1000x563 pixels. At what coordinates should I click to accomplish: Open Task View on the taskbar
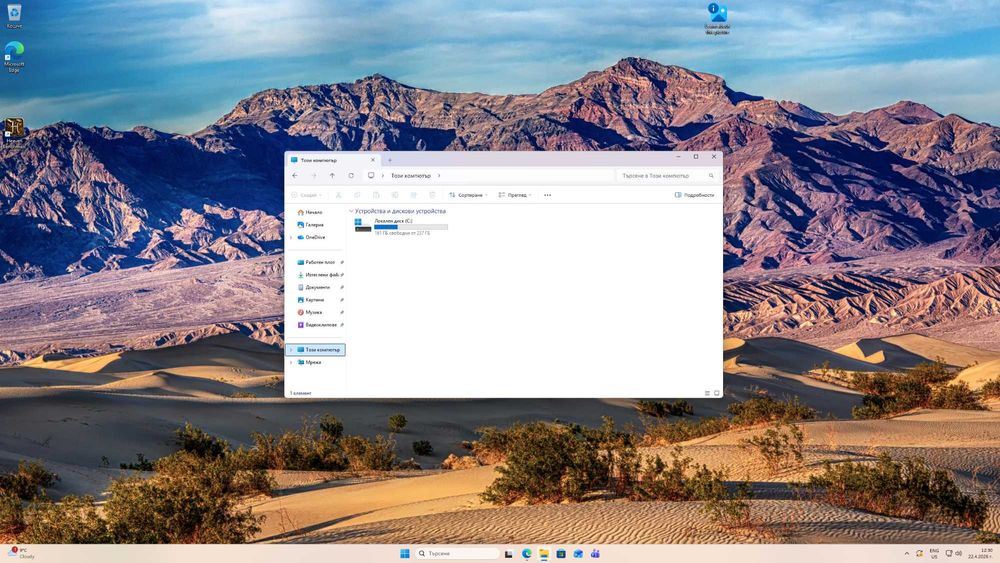pyautogui.click(x=509, y=553)
